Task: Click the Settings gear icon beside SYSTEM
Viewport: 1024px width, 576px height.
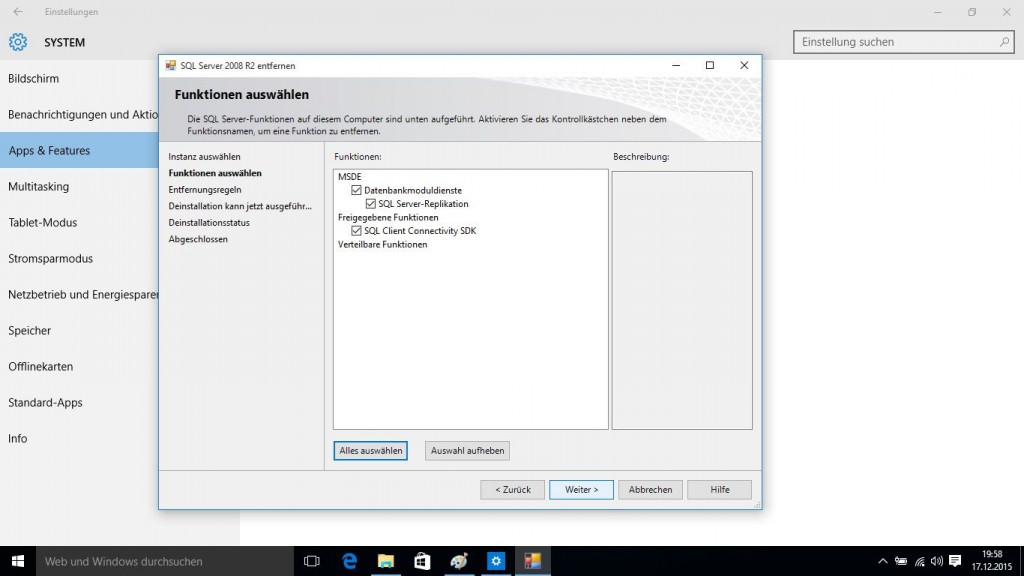Action: tap(18, 43)
